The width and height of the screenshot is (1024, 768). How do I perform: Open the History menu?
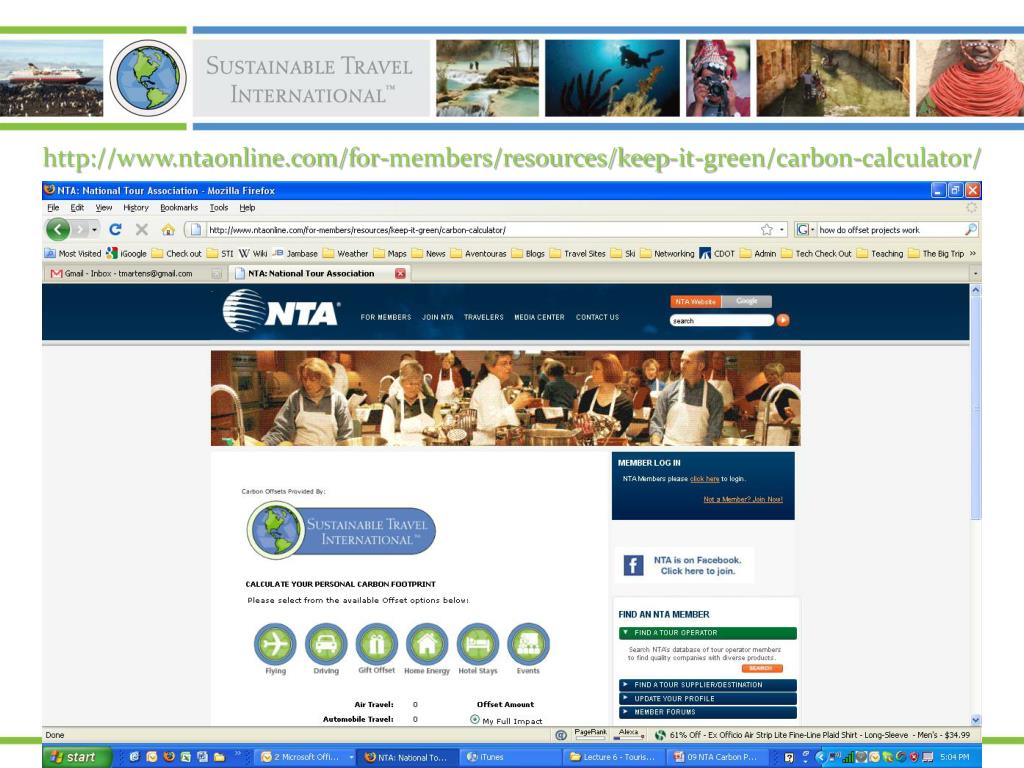pos(136,208)
